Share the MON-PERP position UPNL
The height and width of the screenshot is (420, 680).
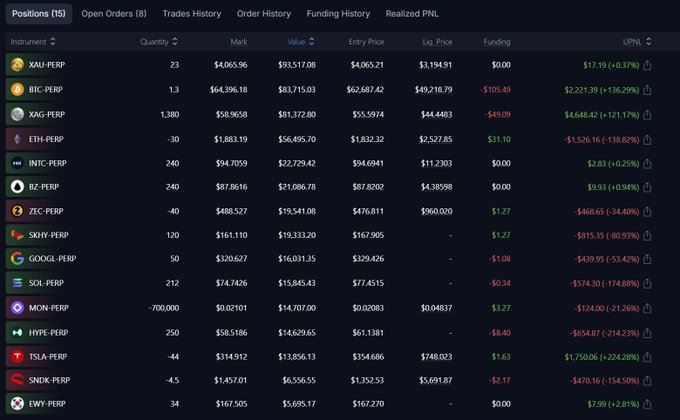pyautogui.click(x=647, y=308)
